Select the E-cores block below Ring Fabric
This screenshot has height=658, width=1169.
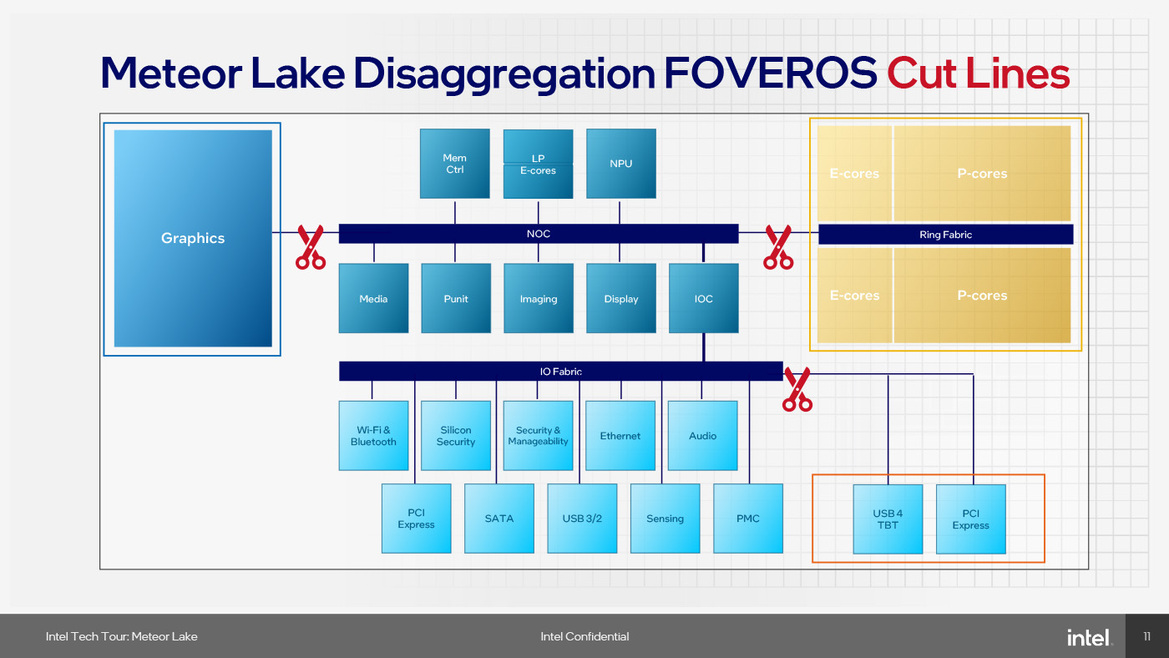[x=854, y=295]
